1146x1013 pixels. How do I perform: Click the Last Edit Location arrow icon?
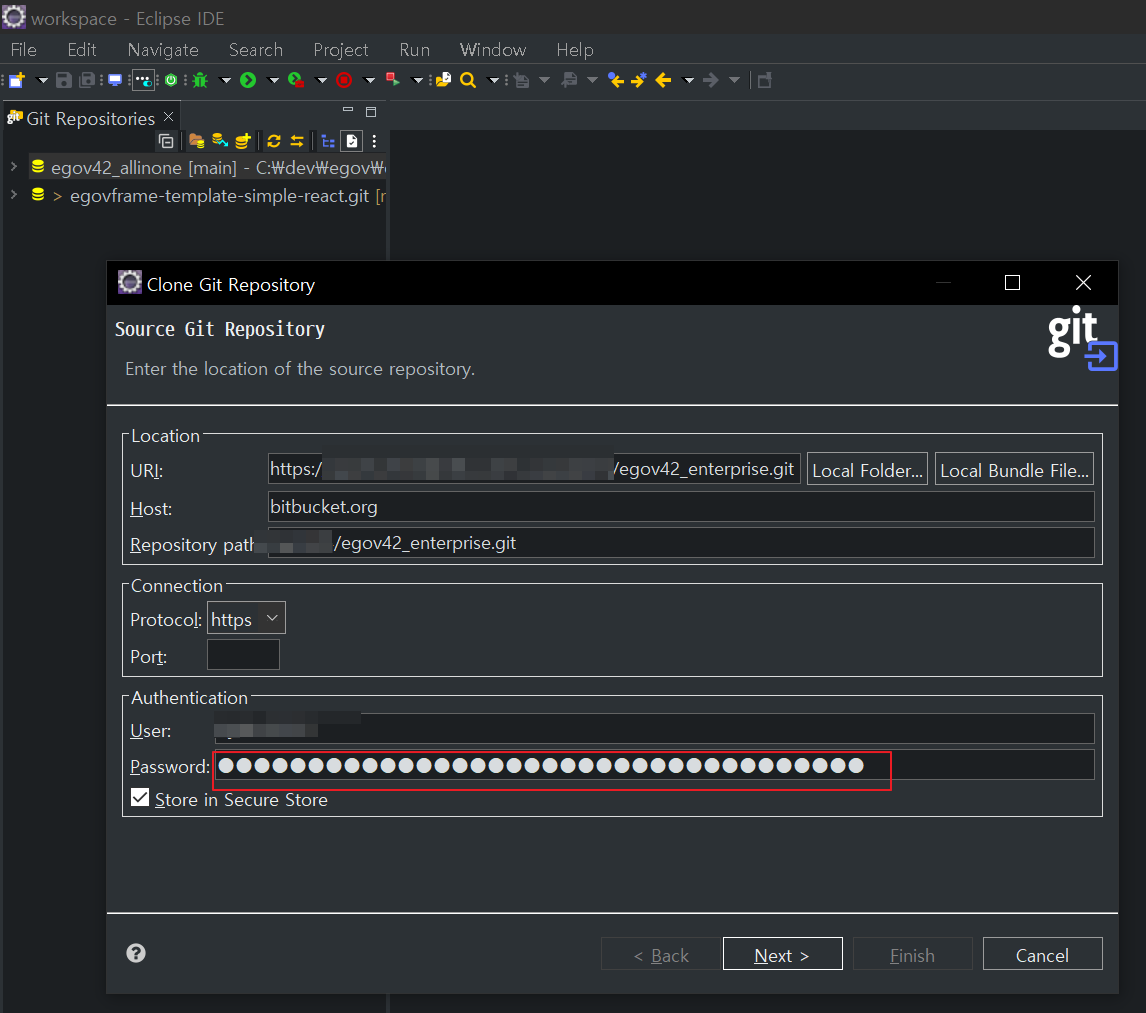pos(616,80)
